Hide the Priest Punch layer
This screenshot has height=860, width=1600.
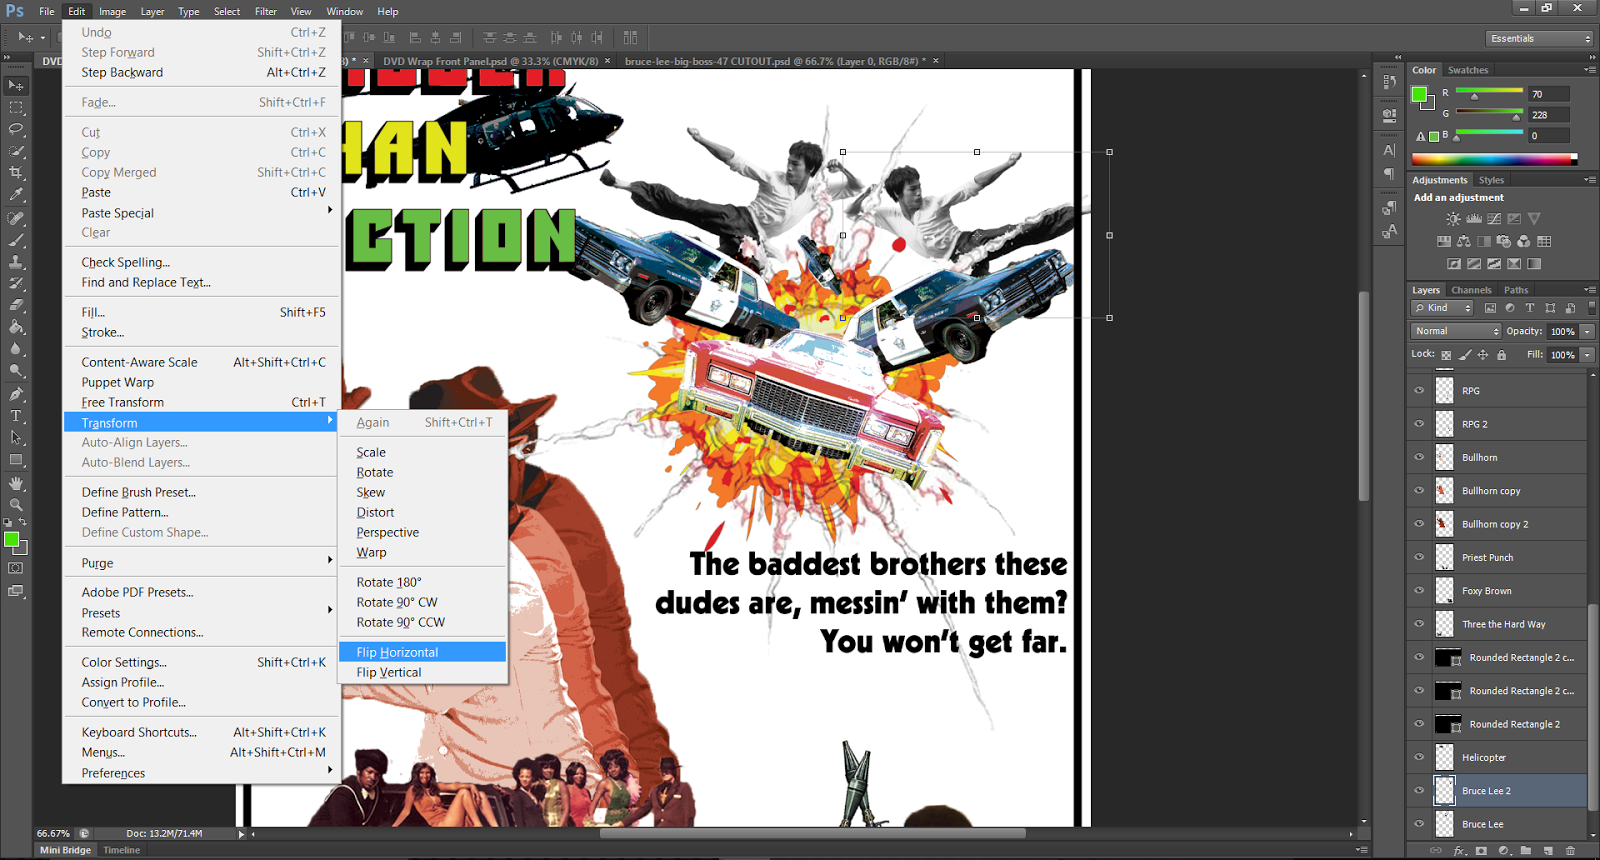(x=1419, y=557)
